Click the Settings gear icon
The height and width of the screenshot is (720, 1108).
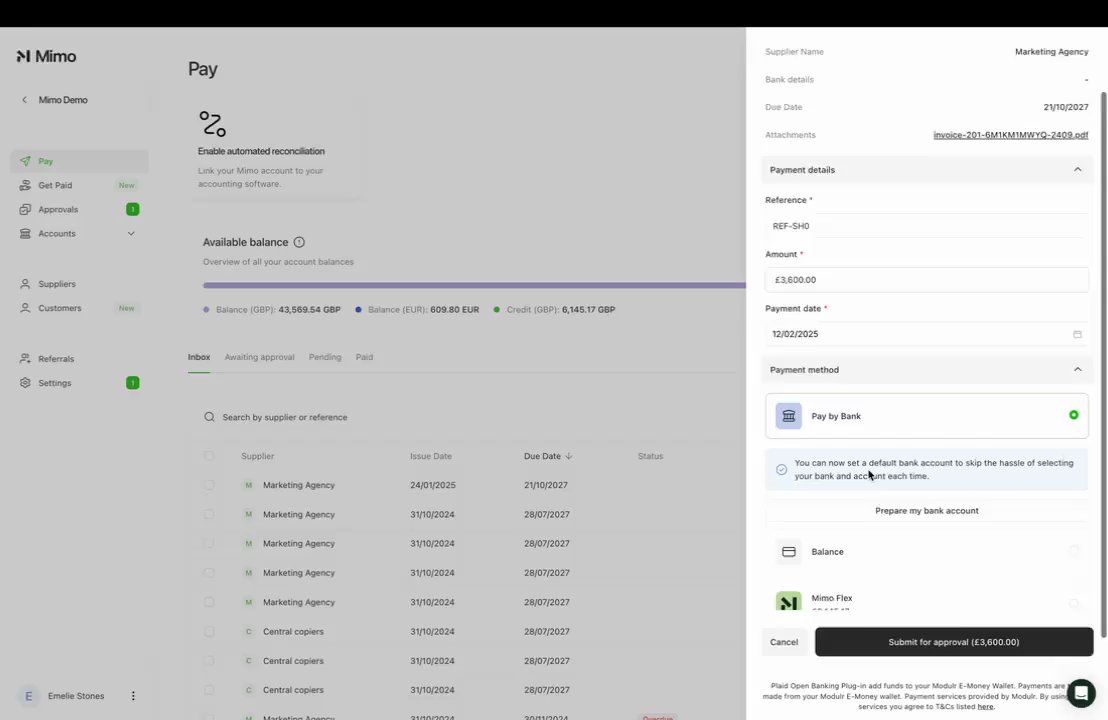click(25, 383)
